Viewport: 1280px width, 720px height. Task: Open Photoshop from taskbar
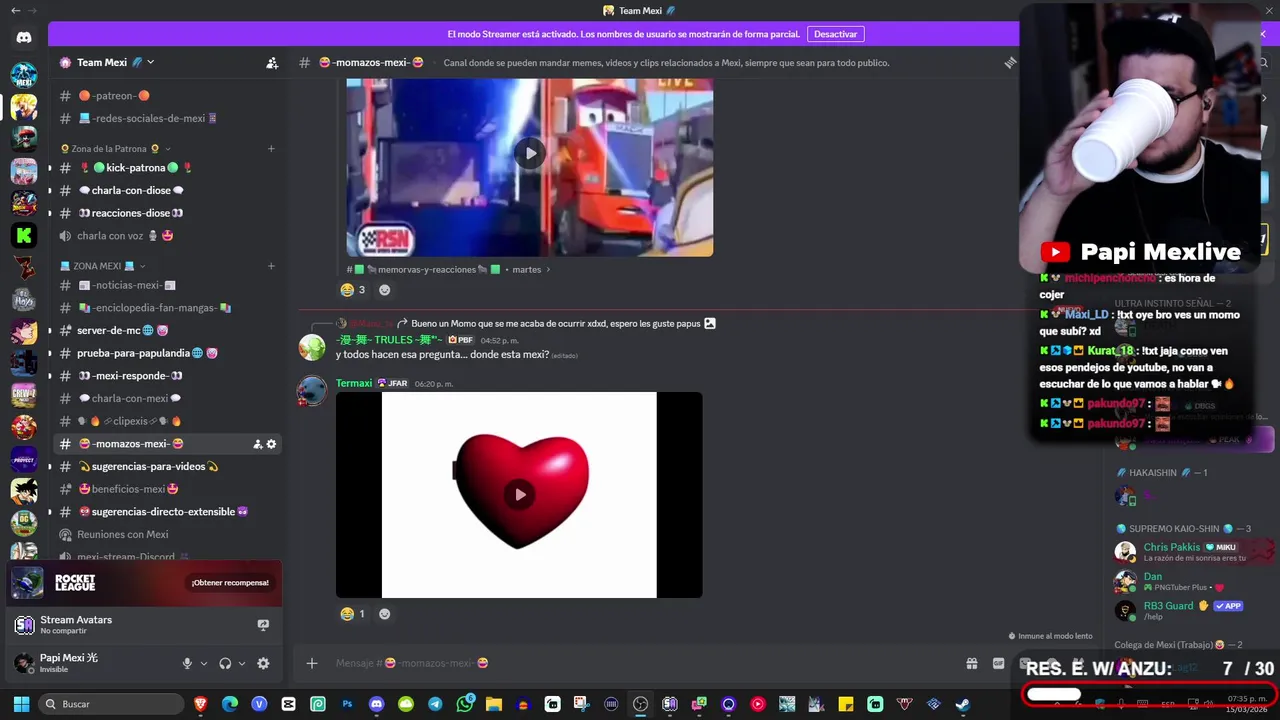pos(347,704)
